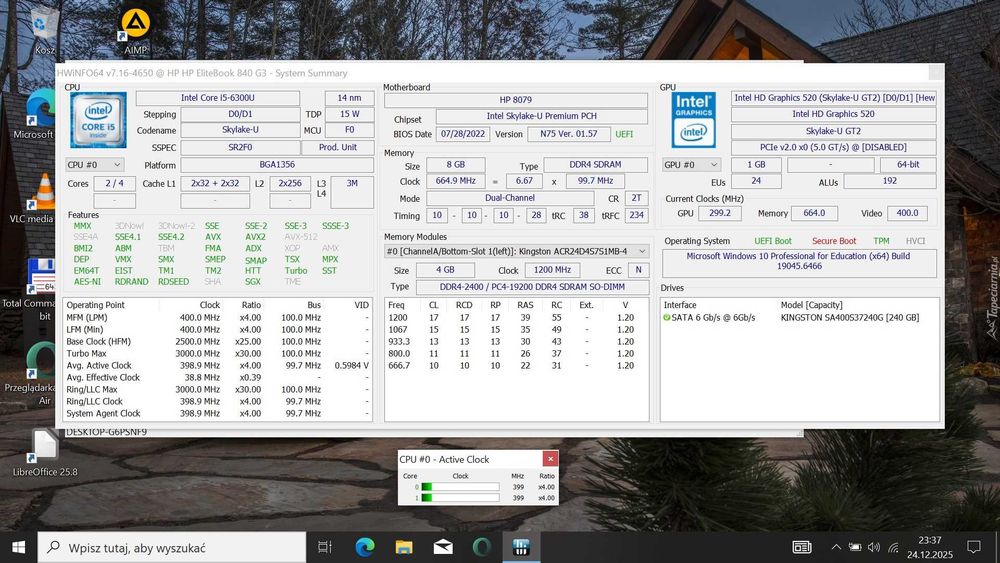Click the Intel Core i5 CPU logo
The width and height of the screenshot is (1000, 563).
point(98,120)
